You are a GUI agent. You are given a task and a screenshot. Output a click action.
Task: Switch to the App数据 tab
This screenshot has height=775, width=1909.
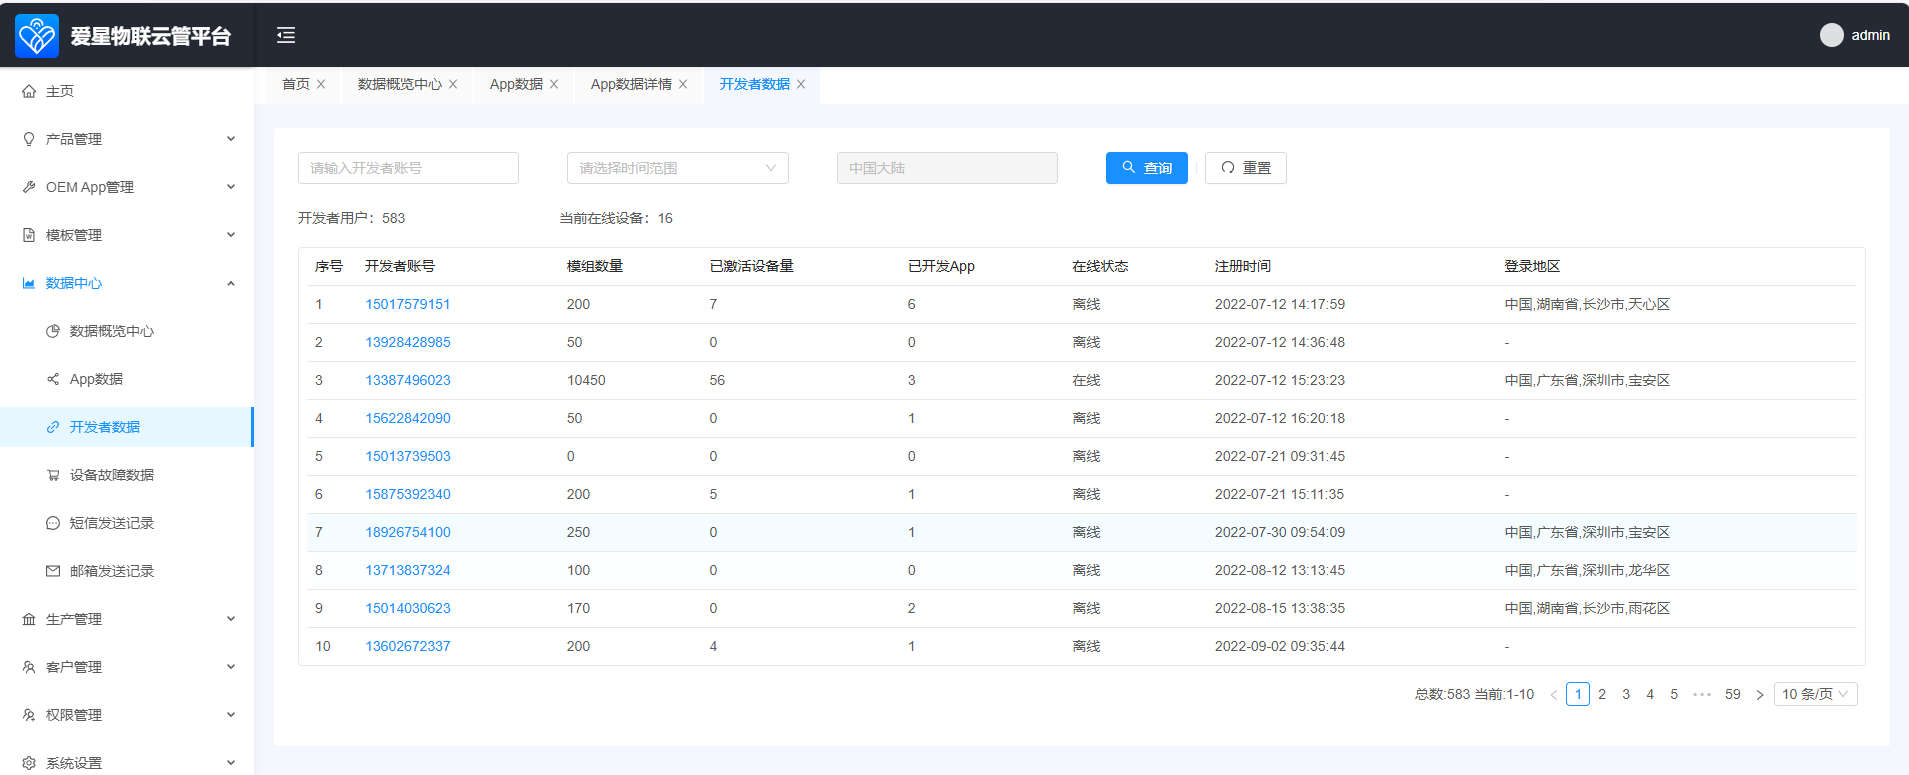[x=516, y=84]
